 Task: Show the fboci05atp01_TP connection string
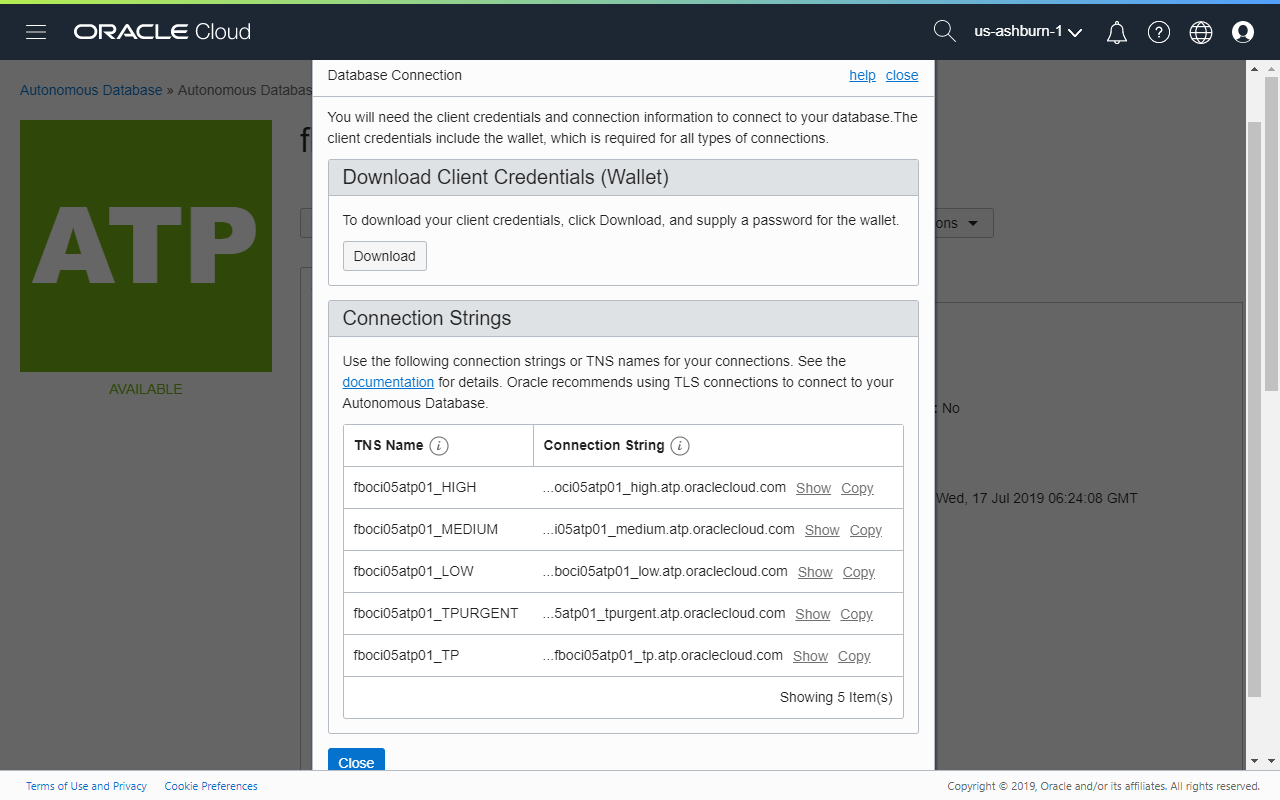pyautogui.click(x=810, y=656)
